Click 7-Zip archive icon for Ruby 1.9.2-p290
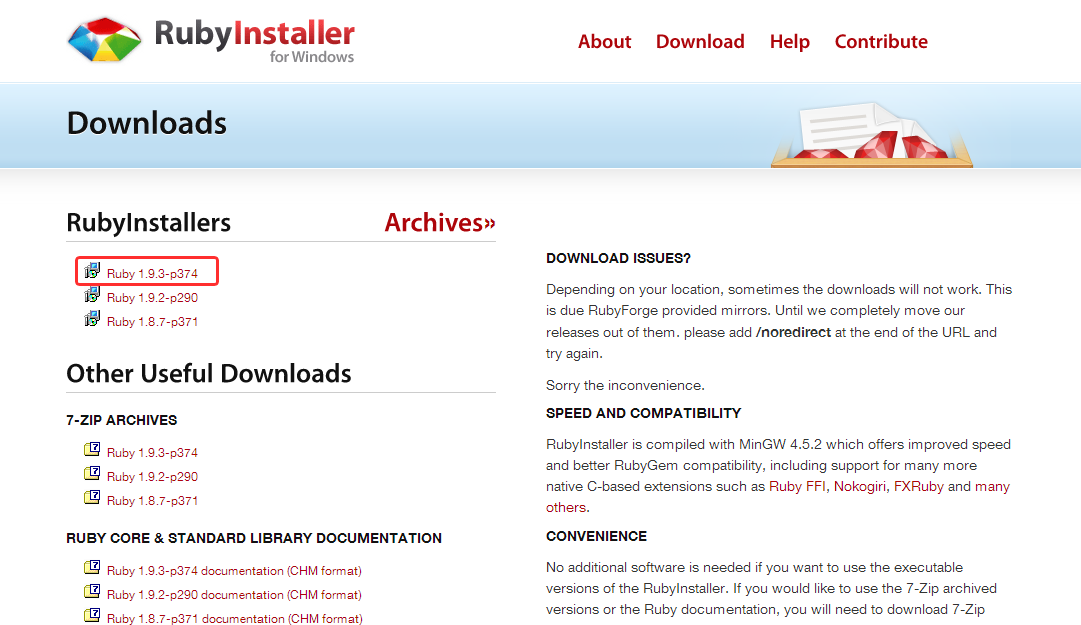Viewport: 1081px width, 625px height. (93, 475)
